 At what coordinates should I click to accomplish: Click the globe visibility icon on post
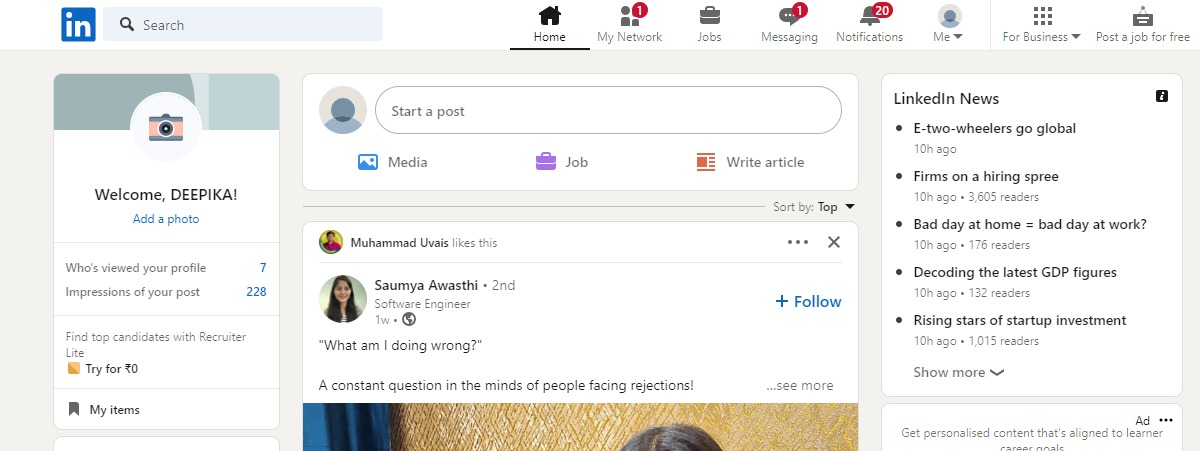[409, 320]
